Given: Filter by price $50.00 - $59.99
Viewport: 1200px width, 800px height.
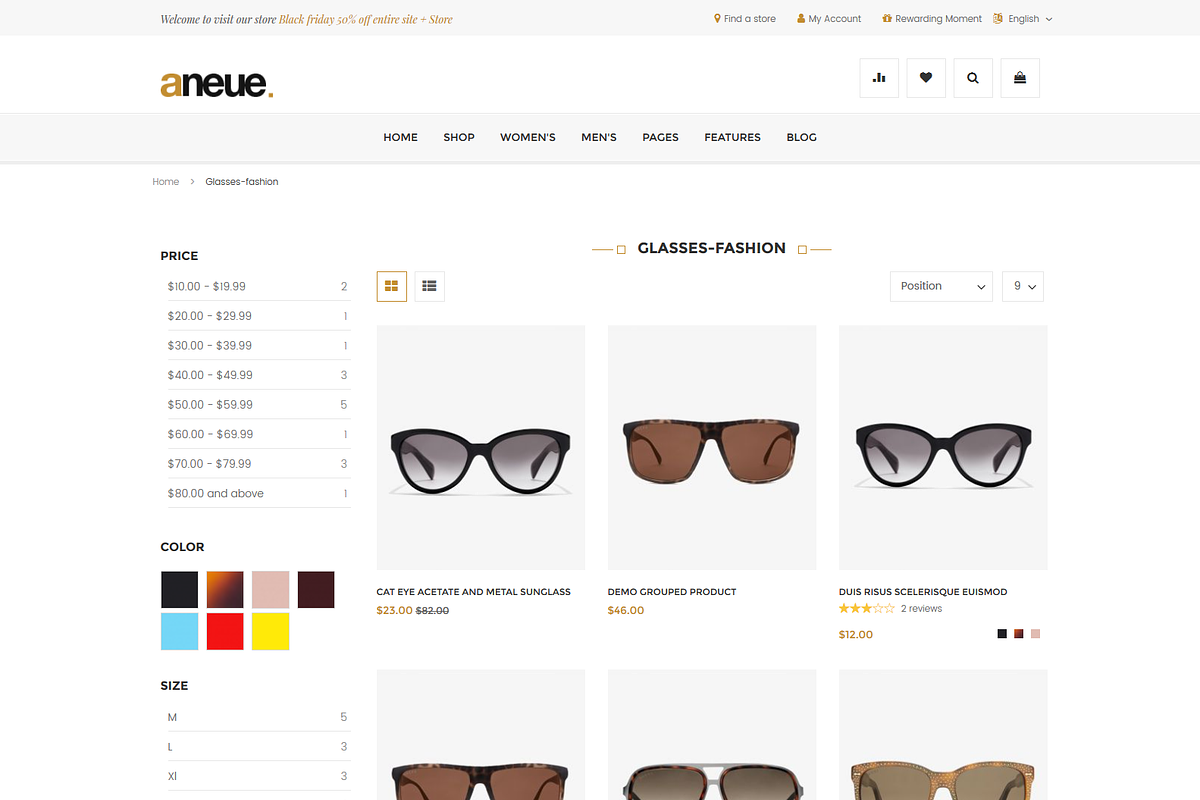Looking at the screenshot, I should (x=210, y=405).
